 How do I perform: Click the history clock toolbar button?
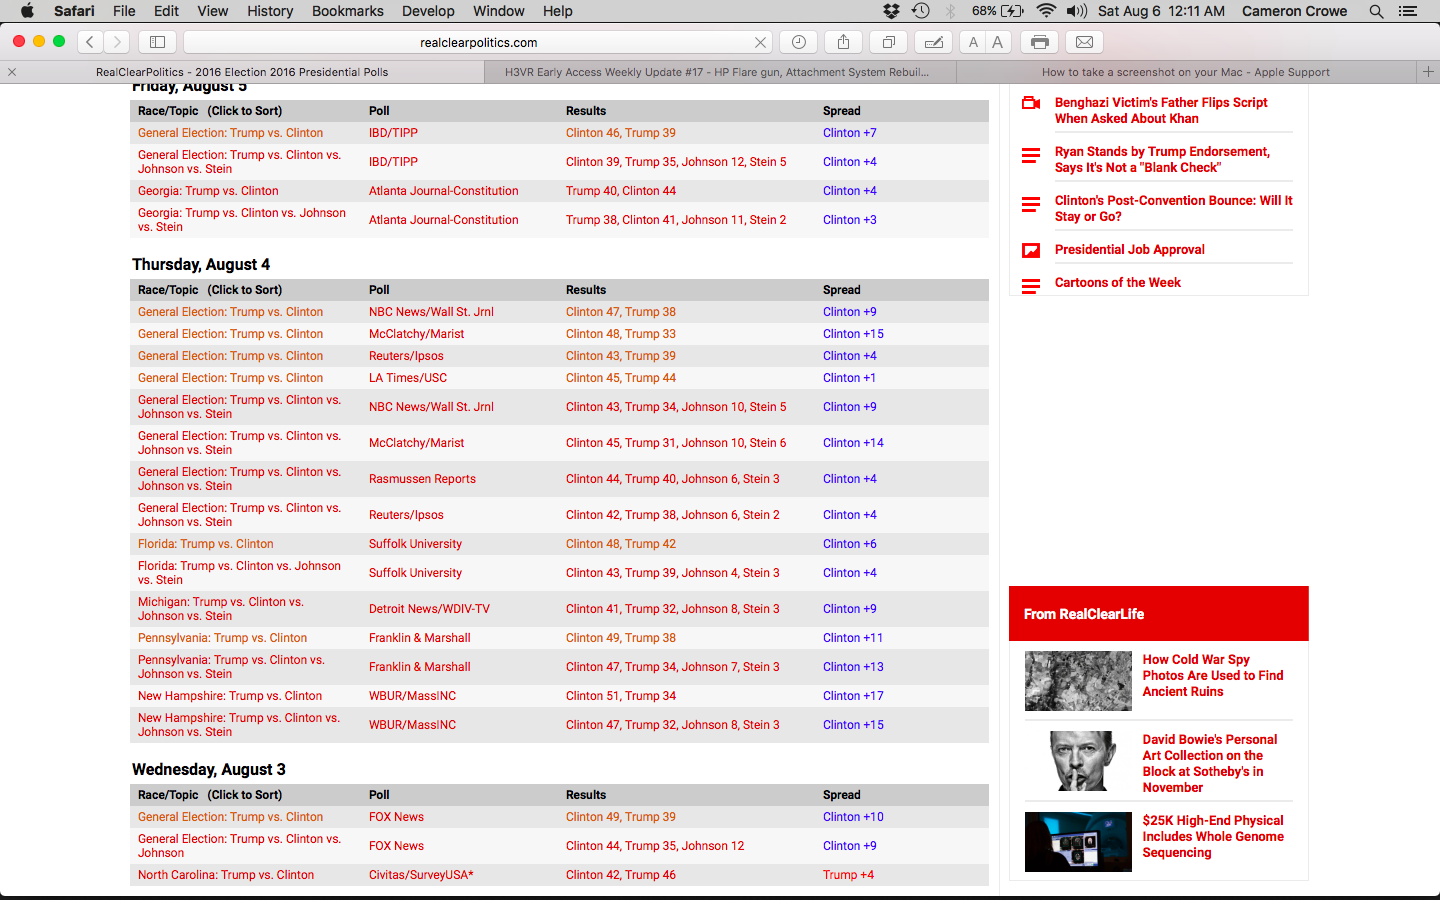coord(798,42)
